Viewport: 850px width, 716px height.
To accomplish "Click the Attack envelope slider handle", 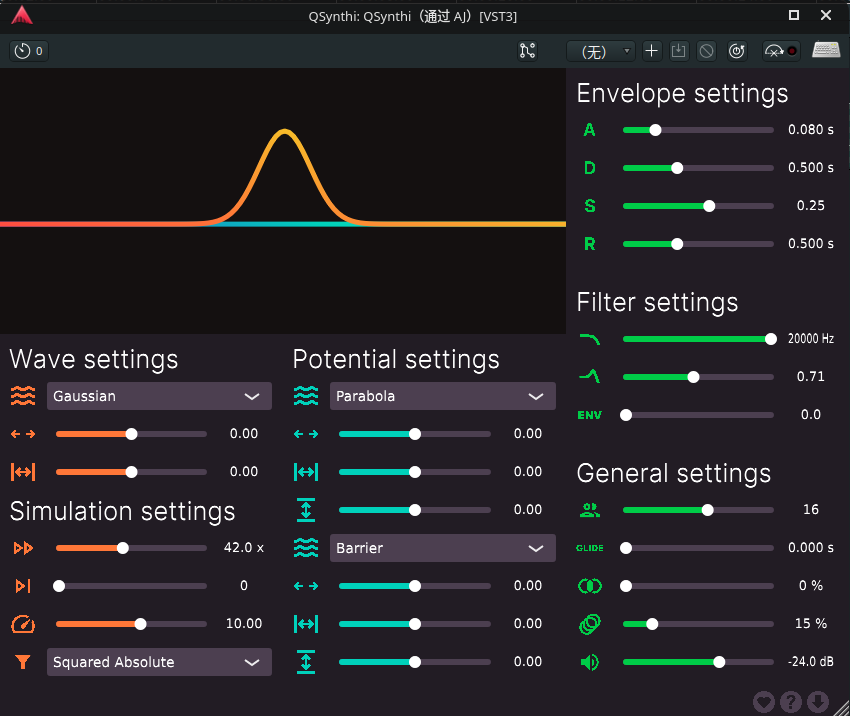I will click(x=655, y=130).
